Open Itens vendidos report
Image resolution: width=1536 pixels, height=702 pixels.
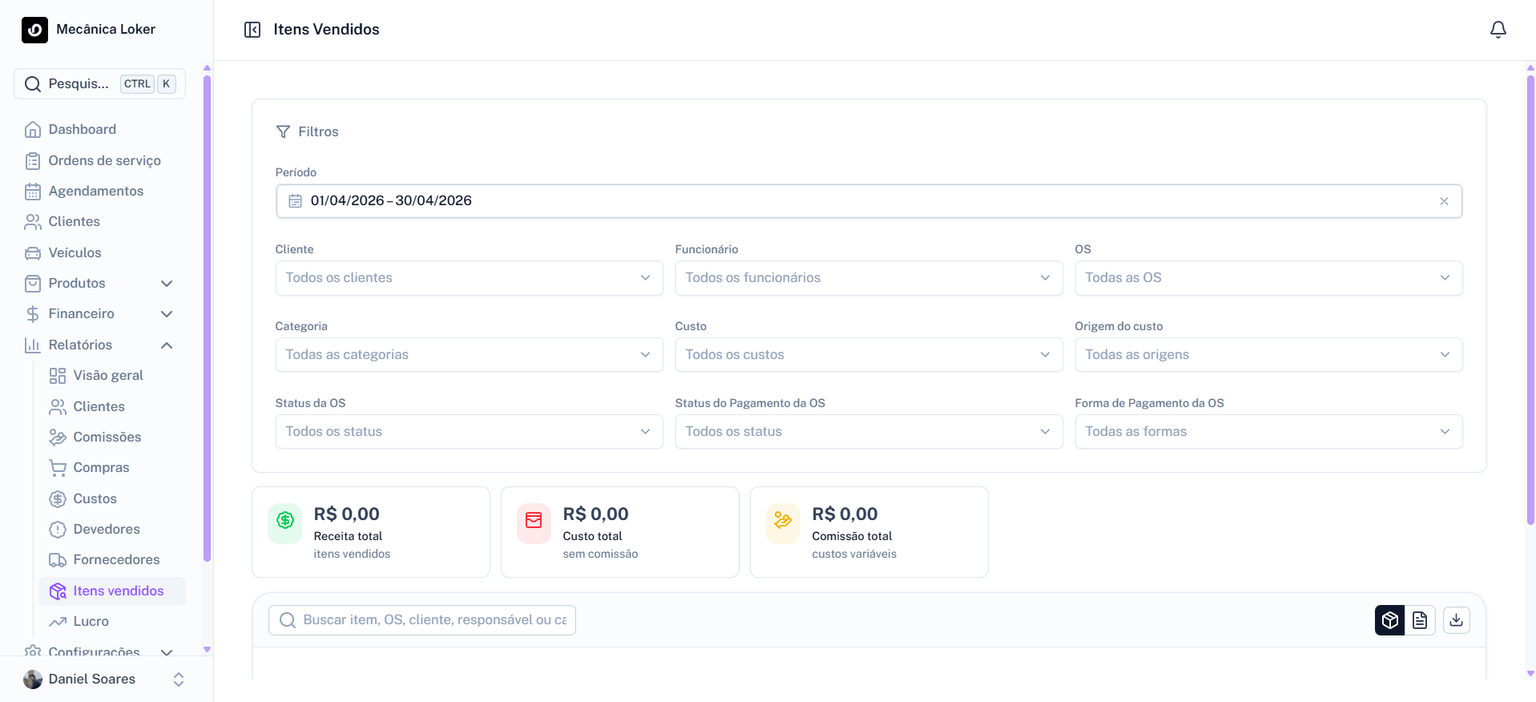click(x=112, y=591)
